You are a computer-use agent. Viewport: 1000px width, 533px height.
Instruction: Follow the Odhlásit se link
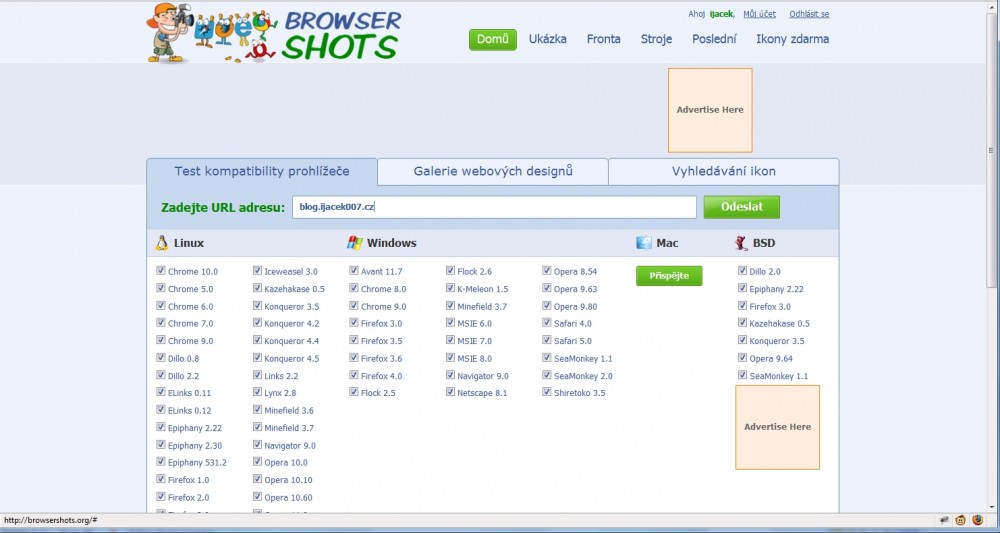point(808,14)
